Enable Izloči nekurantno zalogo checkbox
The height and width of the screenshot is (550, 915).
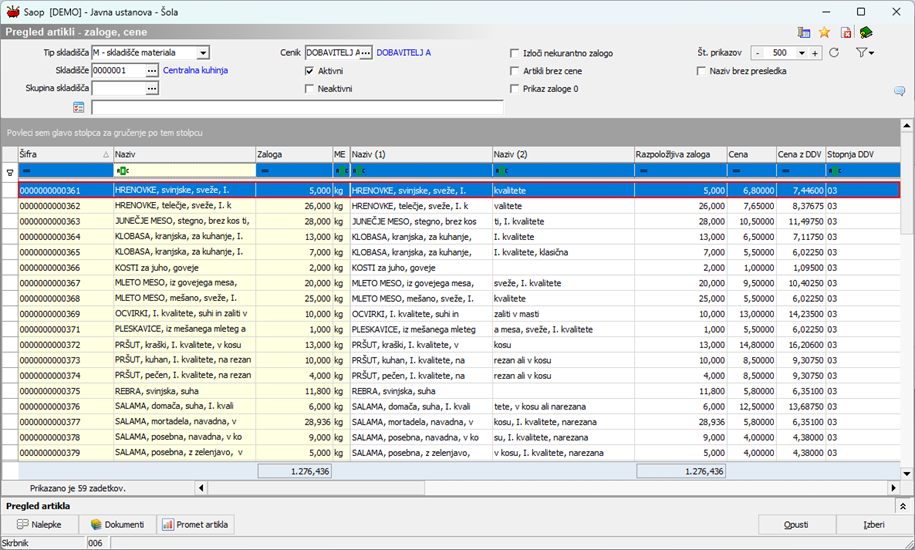click(x=514, y=53)
